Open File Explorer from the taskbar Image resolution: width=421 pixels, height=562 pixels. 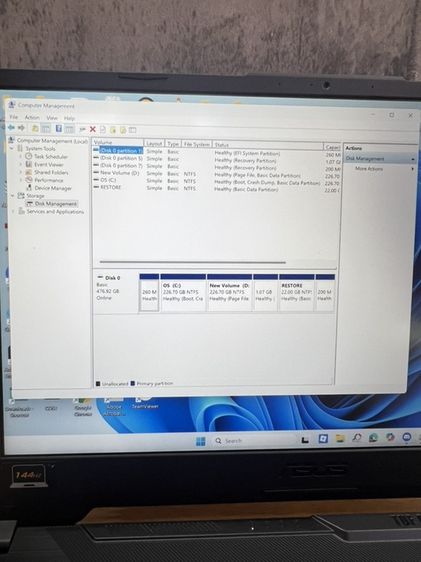click(x=340, y=438)
